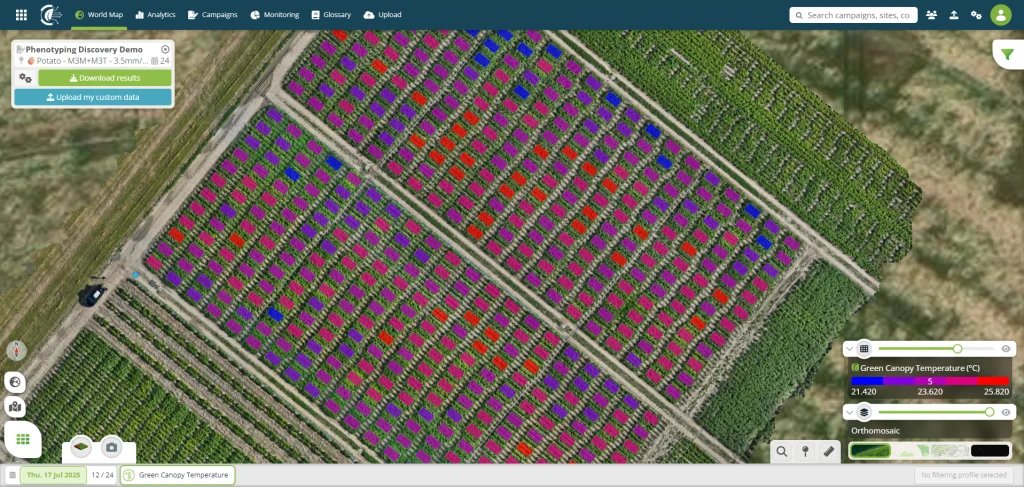Viewport: 1024px width, 487px height.
Task: Click the microplot grid layer icon
Action: [x=864, y=349]
